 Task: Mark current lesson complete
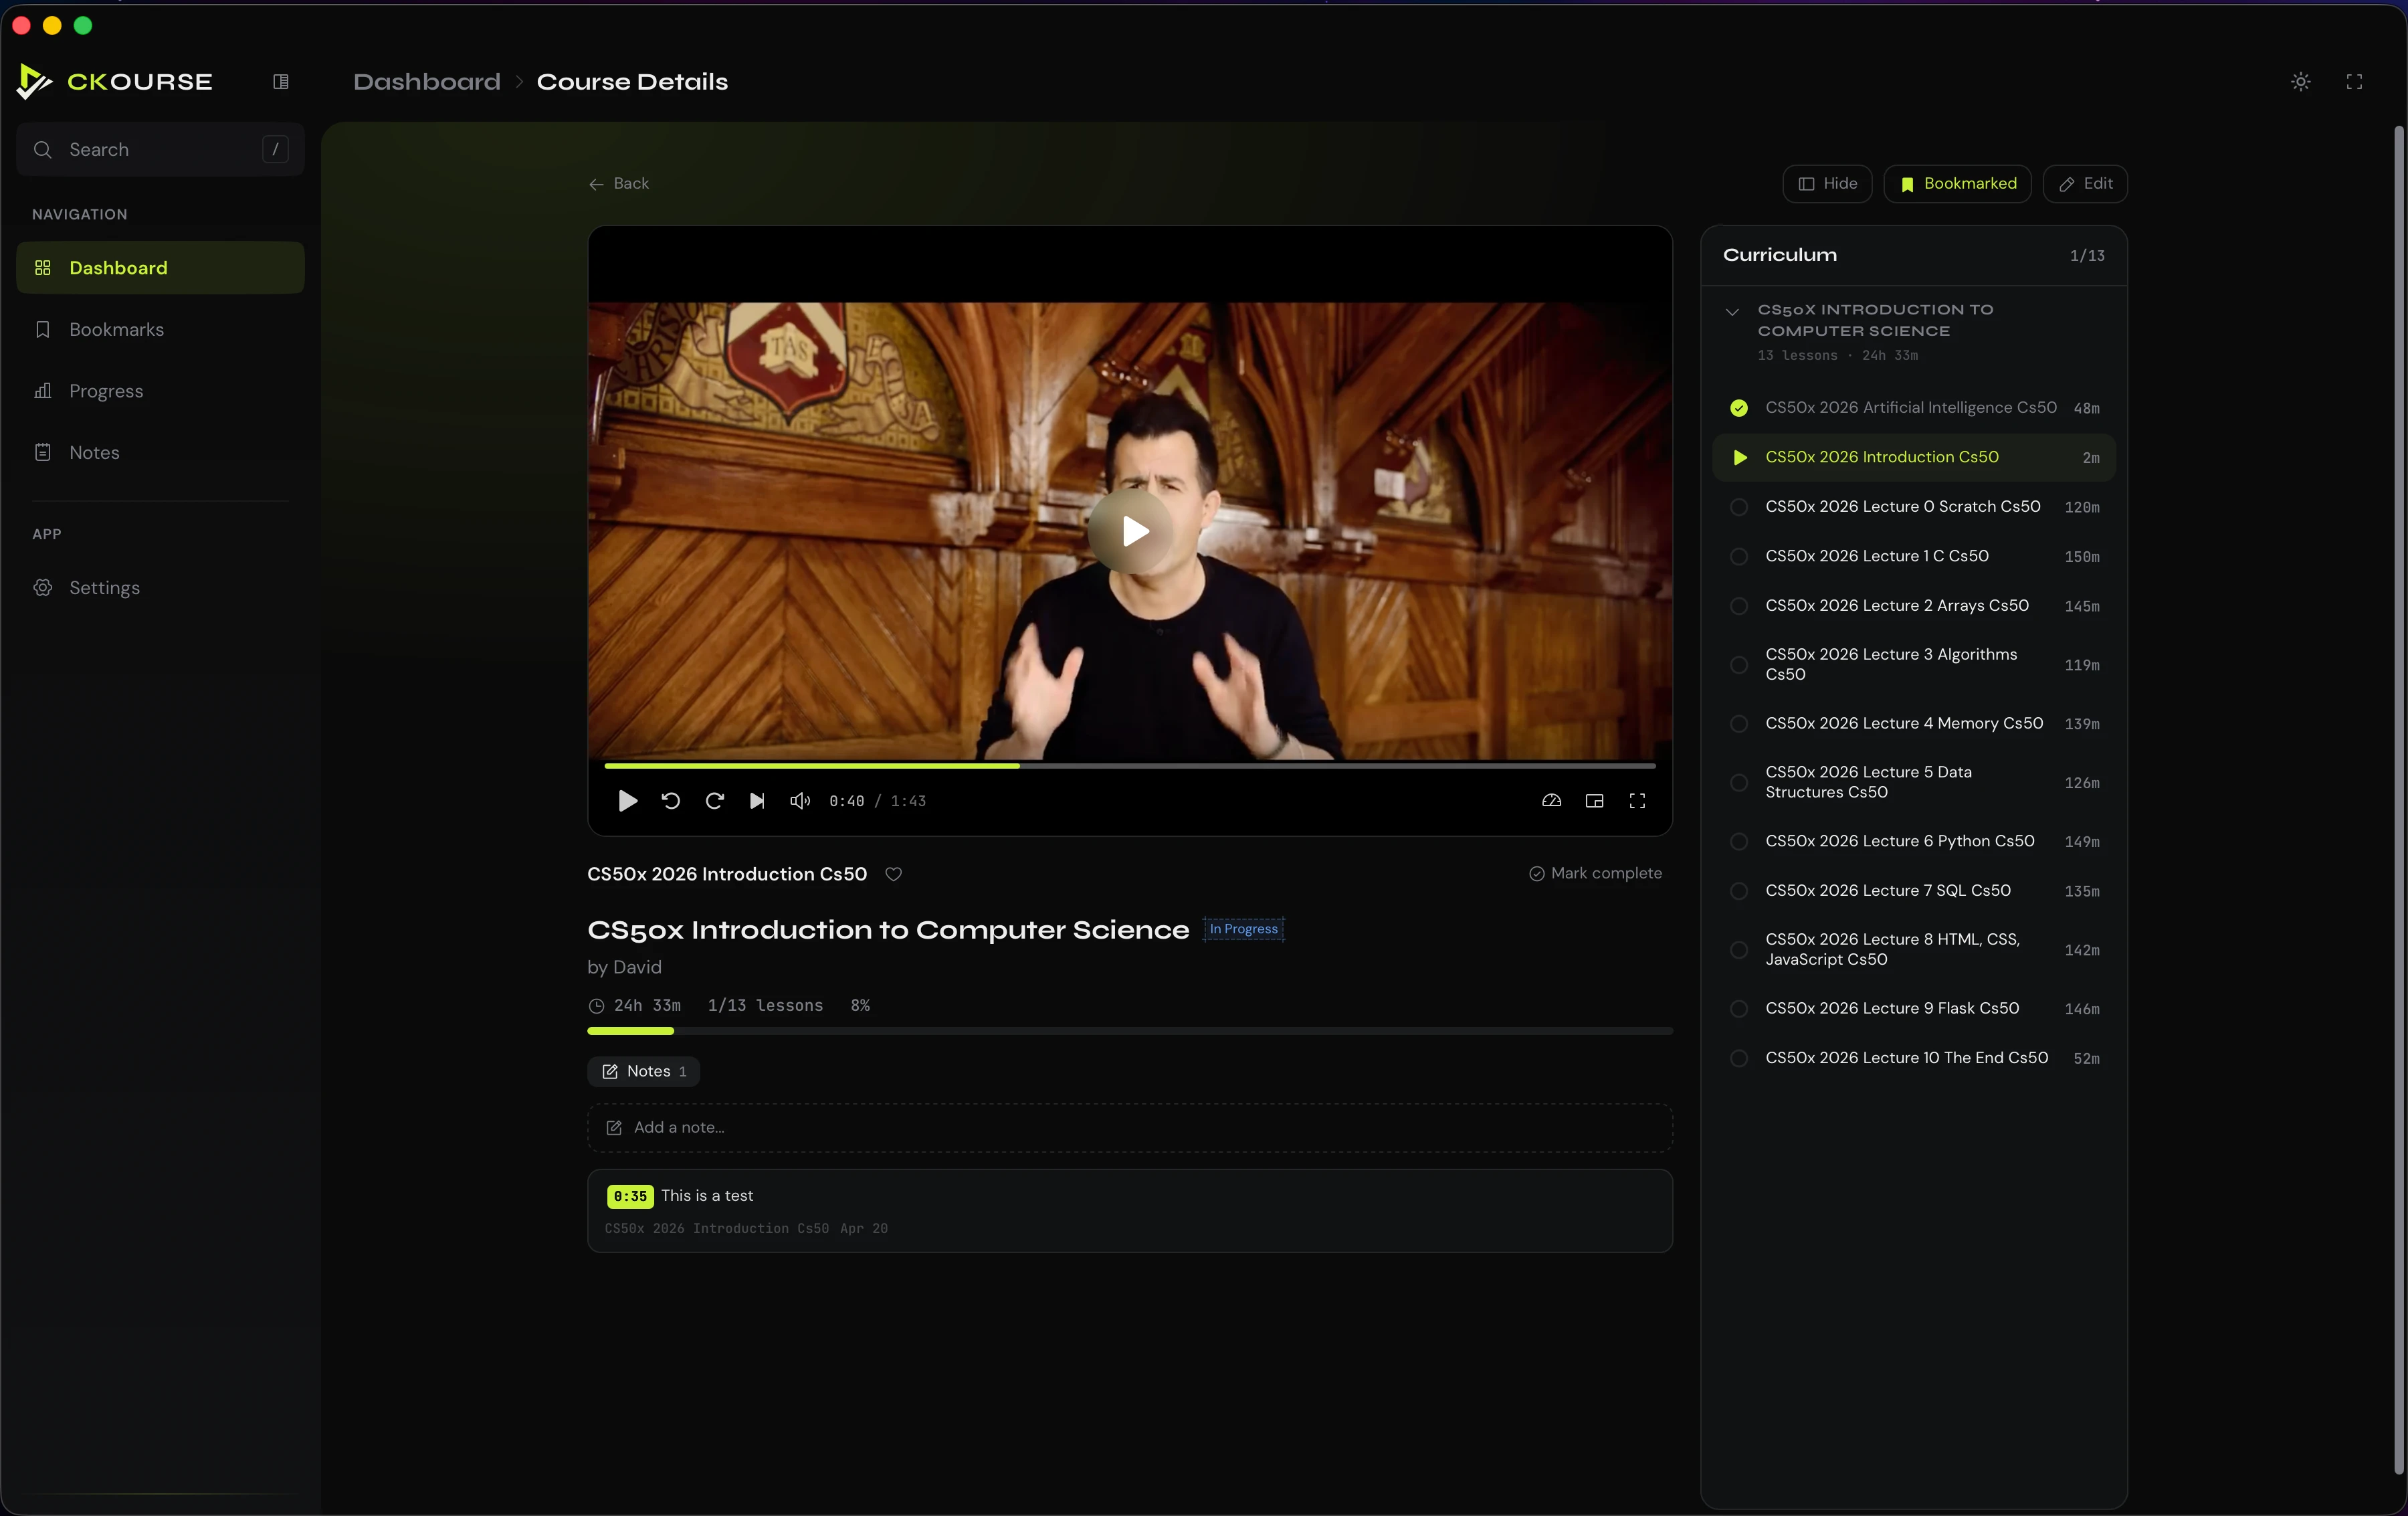pyautogui.click(x=1595, y=873)
